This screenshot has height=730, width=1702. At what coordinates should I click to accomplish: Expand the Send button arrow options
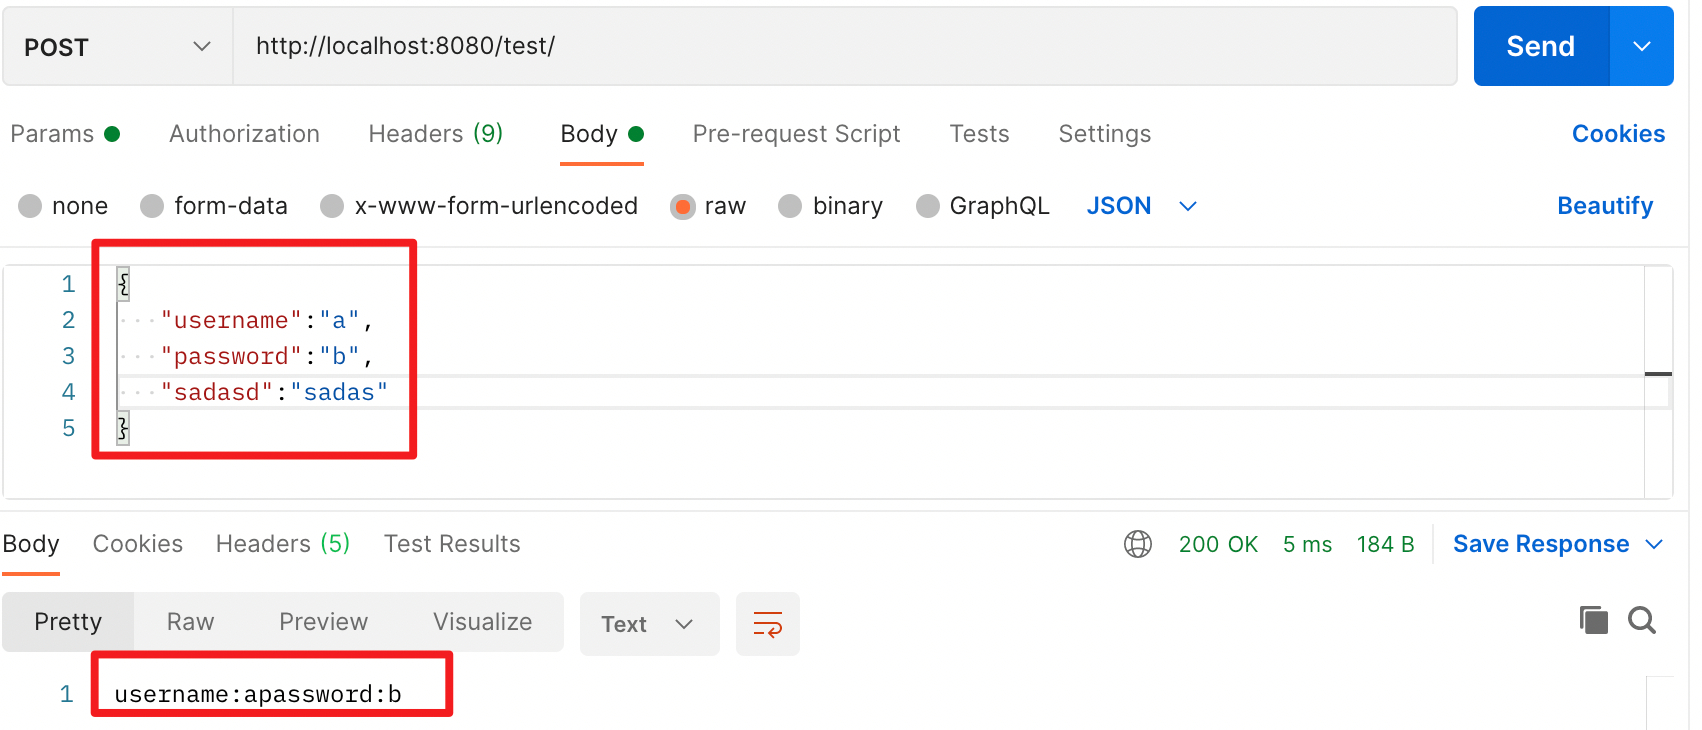(1641, 47)
